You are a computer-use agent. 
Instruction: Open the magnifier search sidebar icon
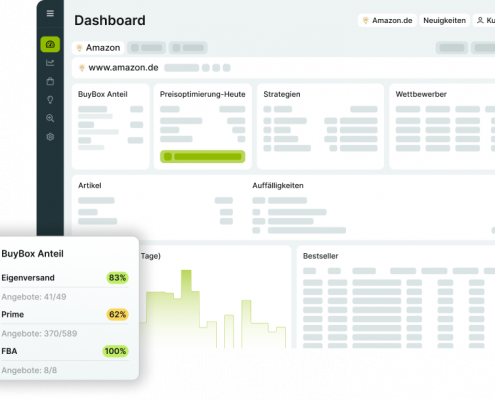50,118
